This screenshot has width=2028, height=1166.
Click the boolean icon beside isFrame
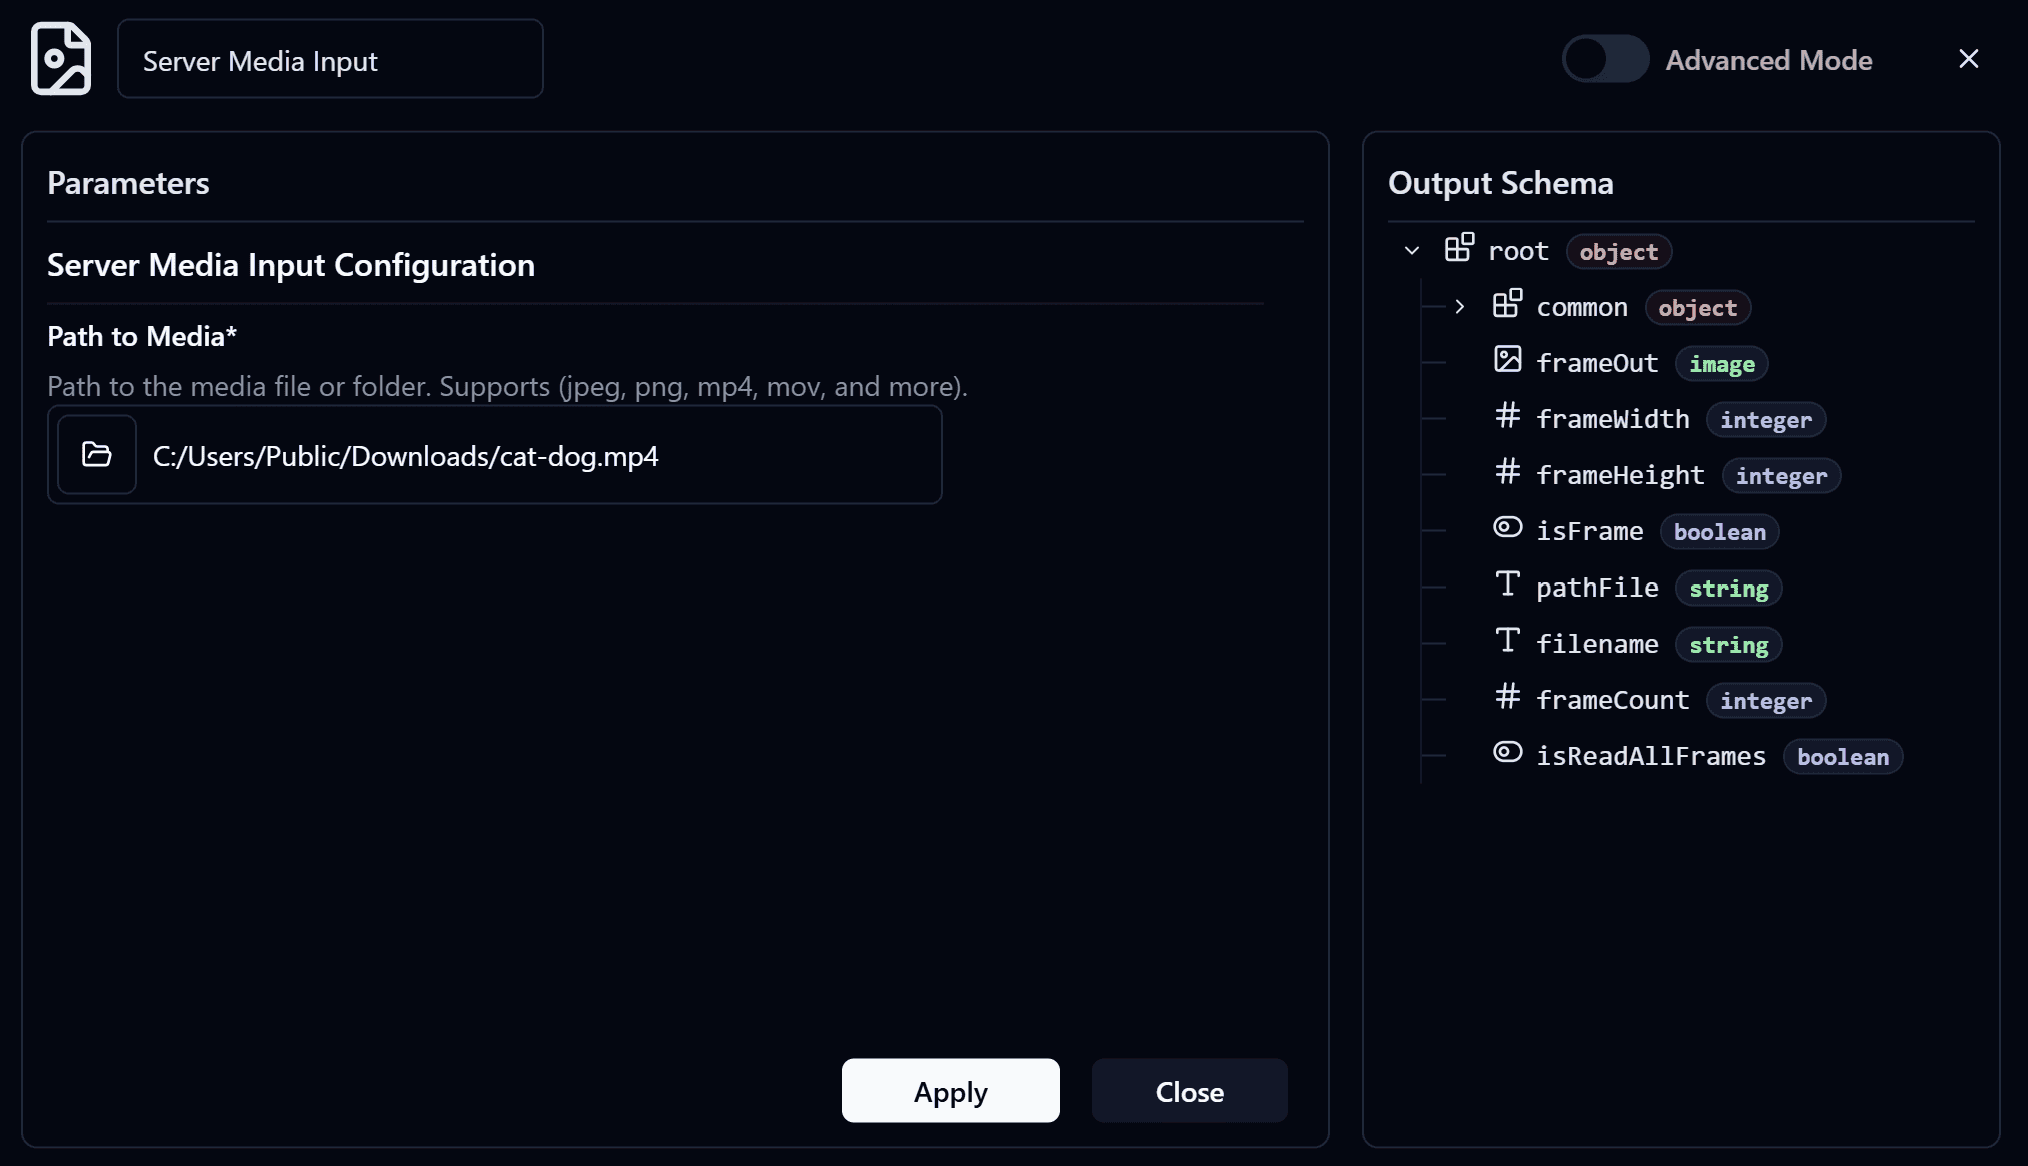point(1507,527)
